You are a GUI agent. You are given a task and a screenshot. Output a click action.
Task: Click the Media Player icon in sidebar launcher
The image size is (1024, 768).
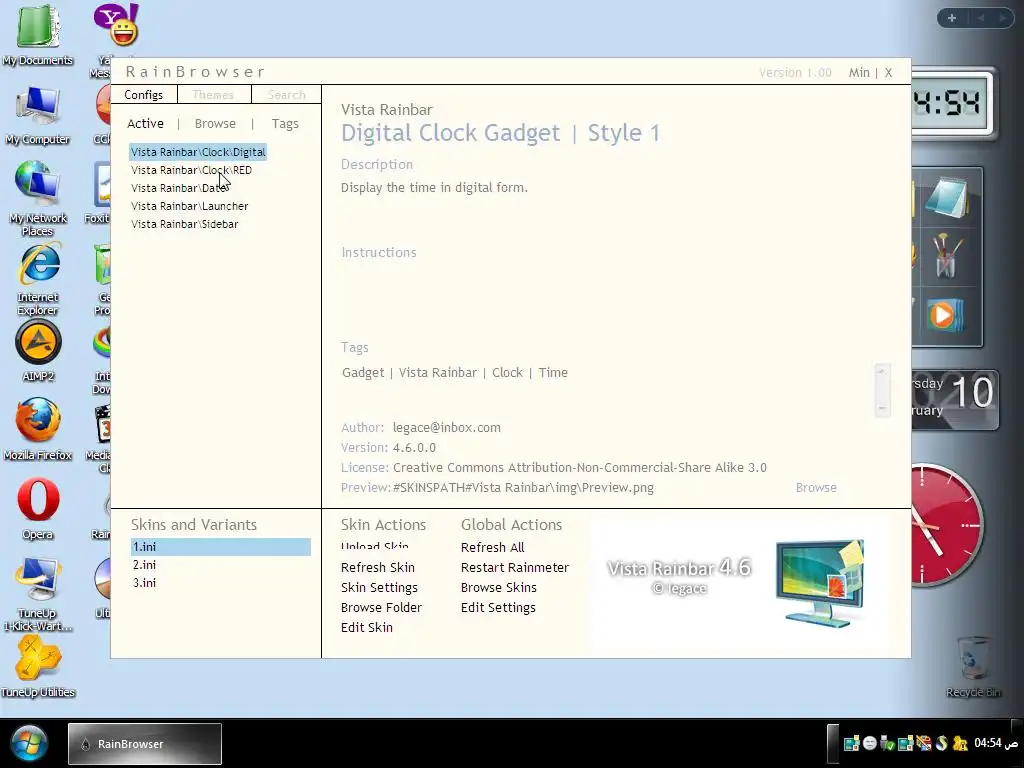[944, 315]
